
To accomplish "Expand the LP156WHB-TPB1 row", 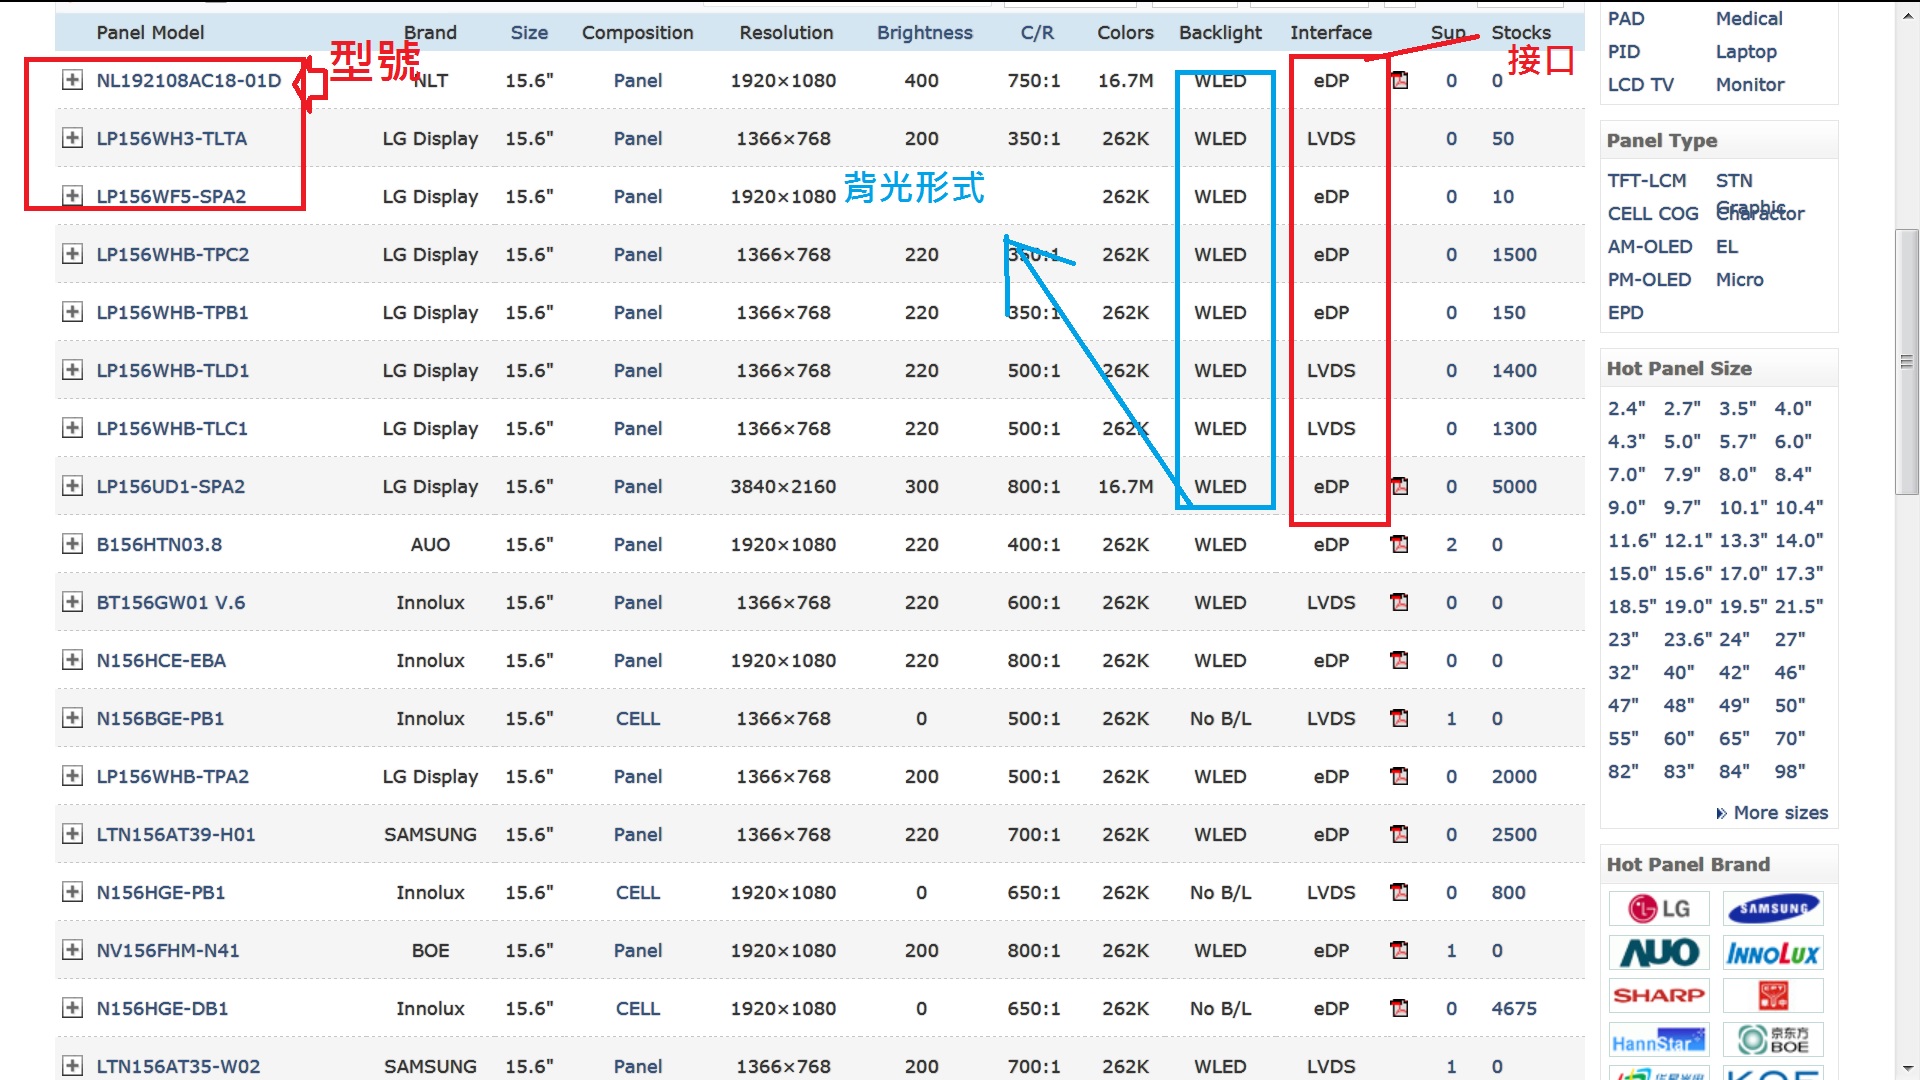I will [72, 313].
